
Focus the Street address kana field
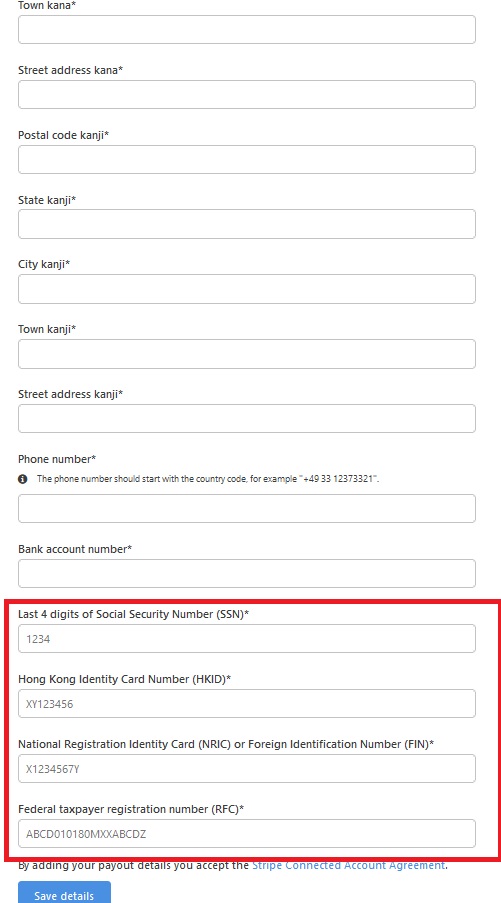[x=247, y=94]
